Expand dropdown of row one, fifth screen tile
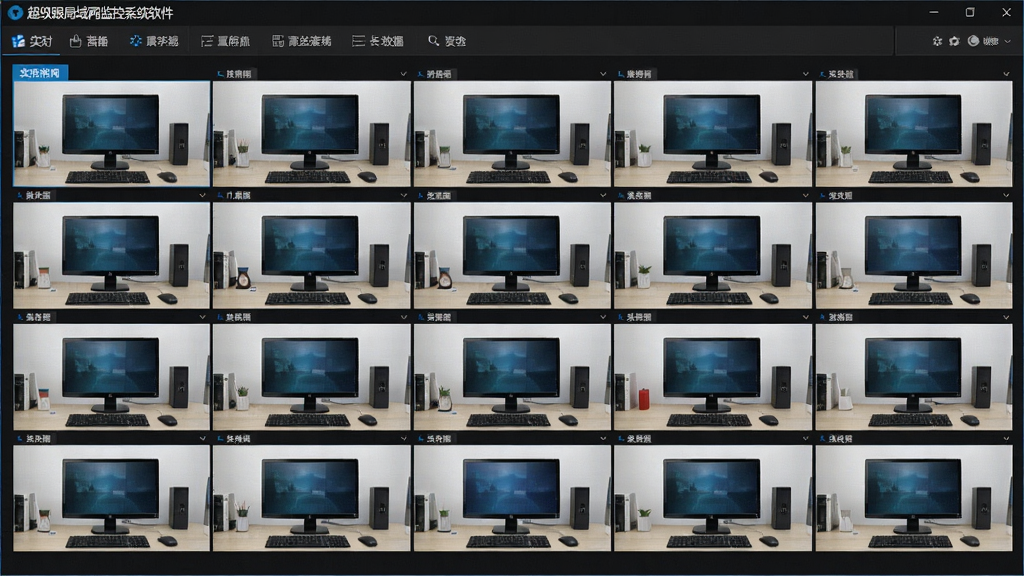The image size is (1024, 576). [1006, 74]
